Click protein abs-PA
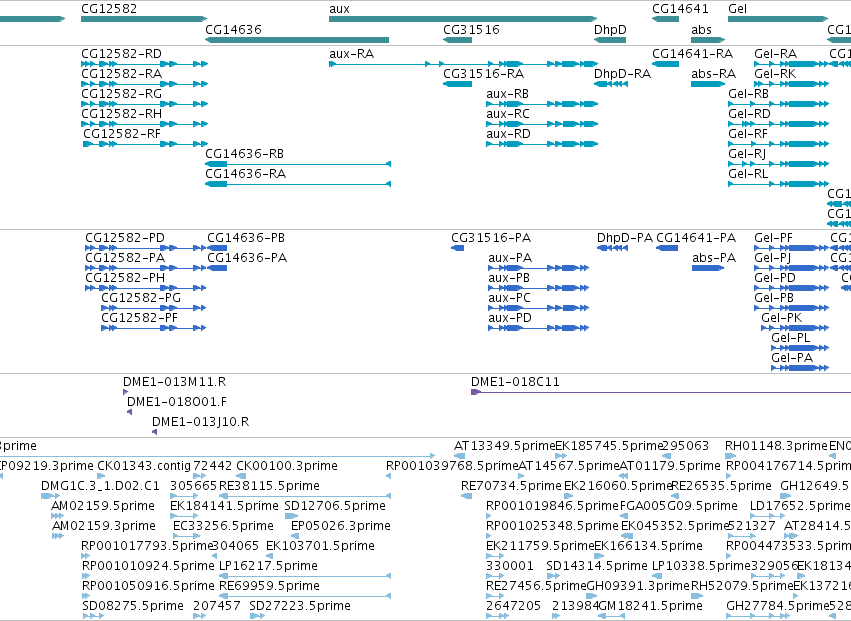The width and height of the screenshot is (851, 621). [714, 258]
